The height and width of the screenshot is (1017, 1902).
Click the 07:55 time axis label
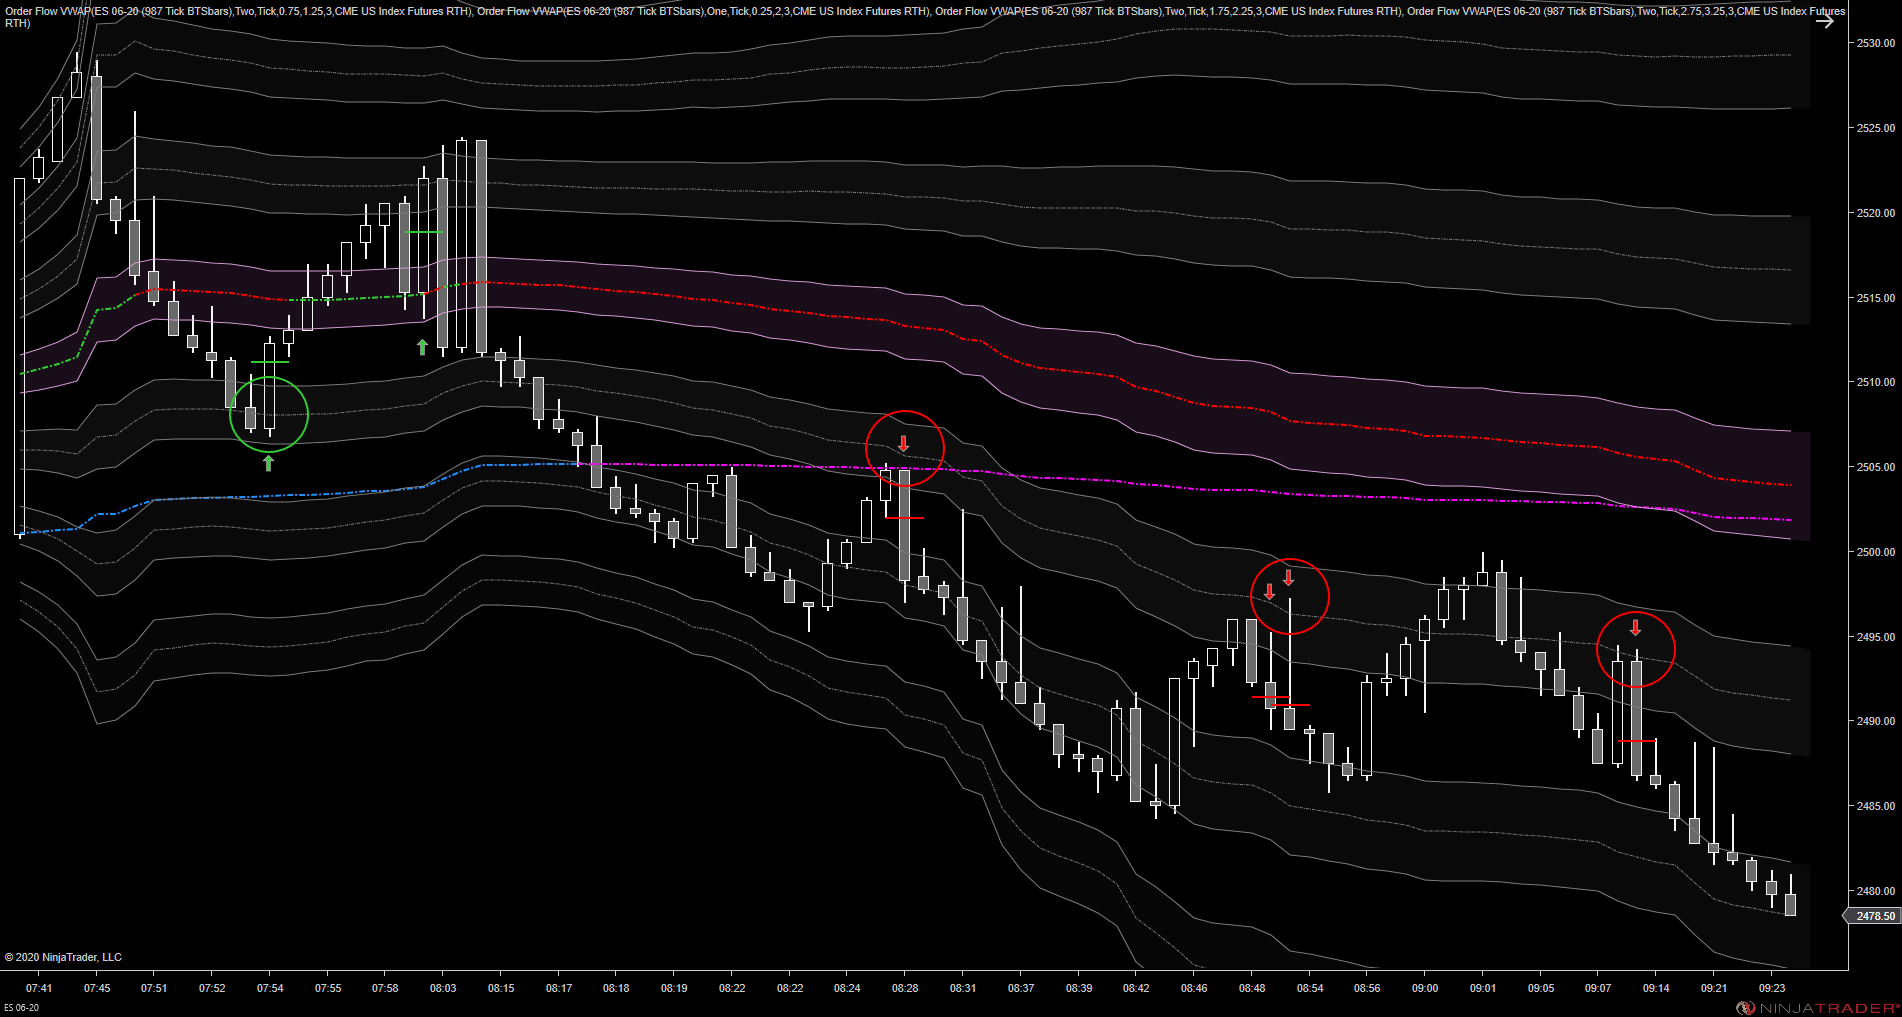click(328, 988)
